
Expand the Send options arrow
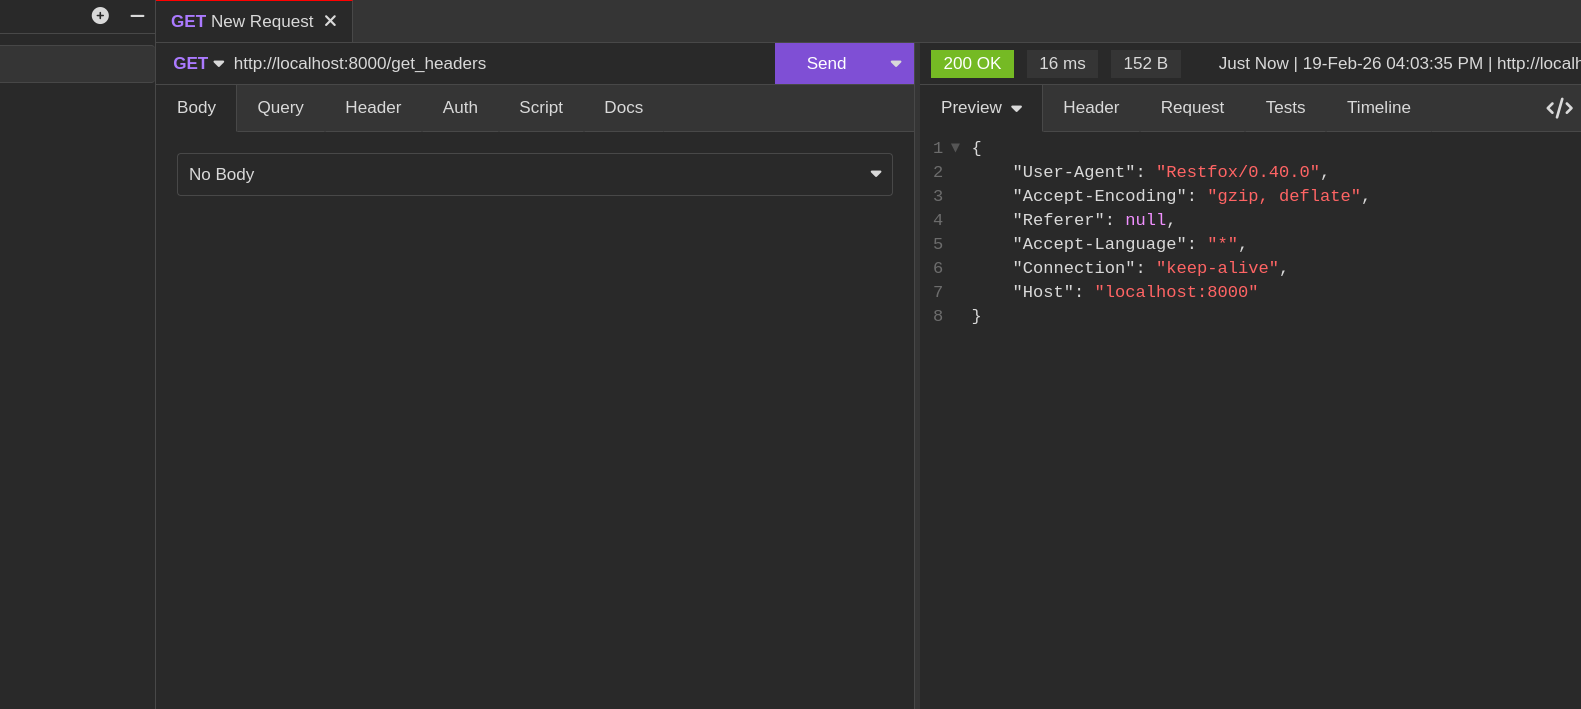(895, 64)
